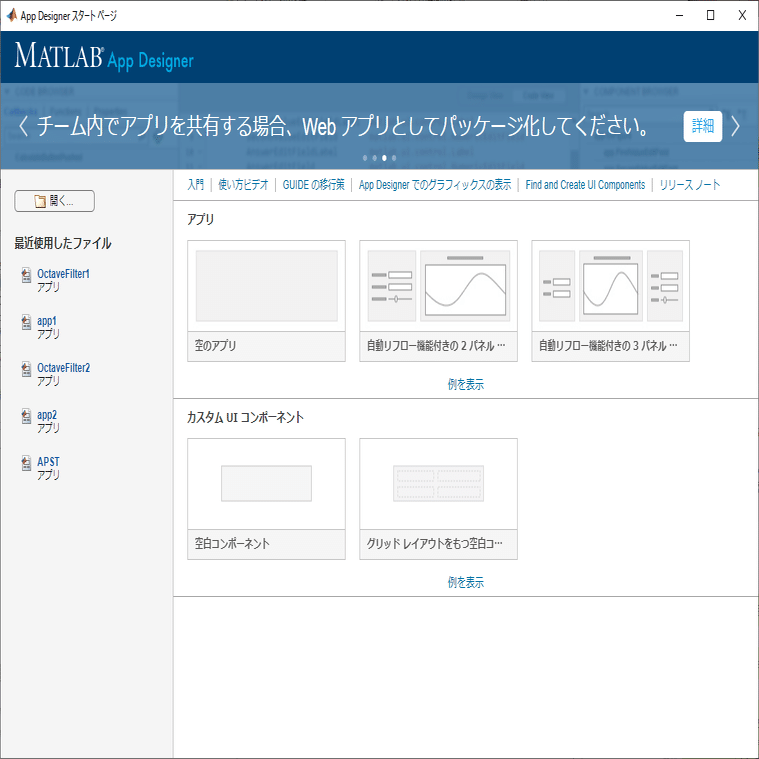Screen dimensions: 759x759
Task: Open the recent file OctaveFilter2
Action: [63, 368]
